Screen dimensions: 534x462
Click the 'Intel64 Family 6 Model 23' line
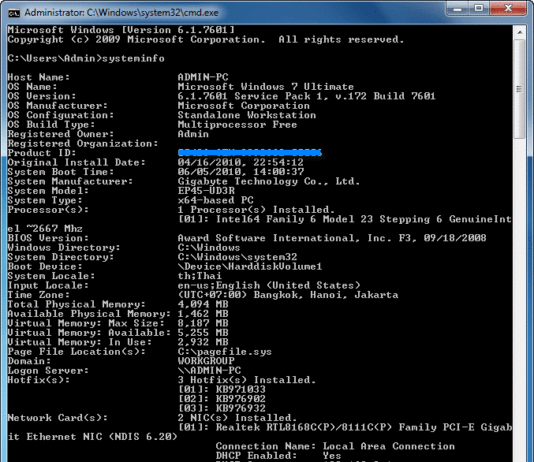pyautogui.click(x=345, y=219)
